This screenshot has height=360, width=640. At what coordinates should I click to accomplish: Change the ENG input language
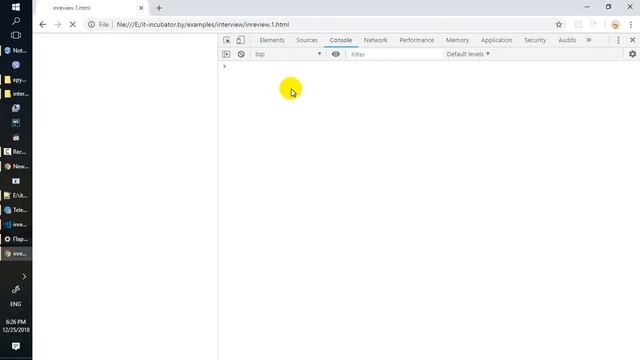pos(16,304)
